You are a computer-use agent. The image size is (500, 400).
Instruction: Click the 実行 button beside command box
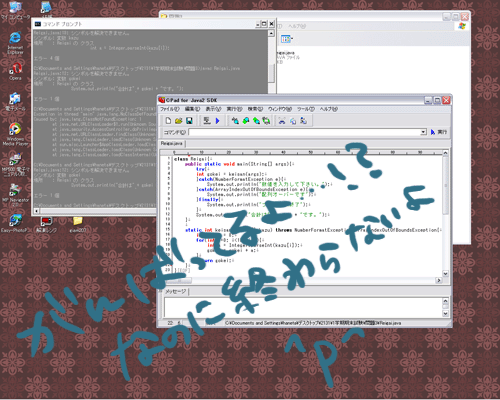[x=439, y=132]
